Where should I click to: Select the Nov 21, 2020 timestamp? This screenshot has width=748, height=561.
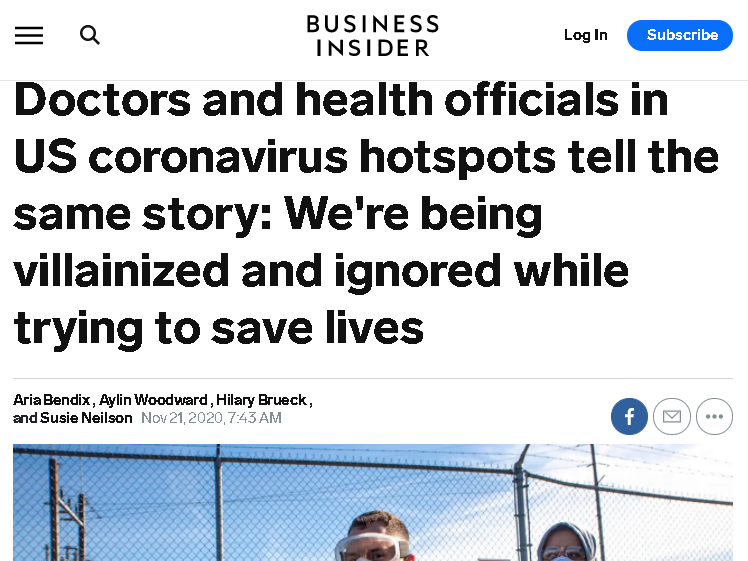(211, 418)
